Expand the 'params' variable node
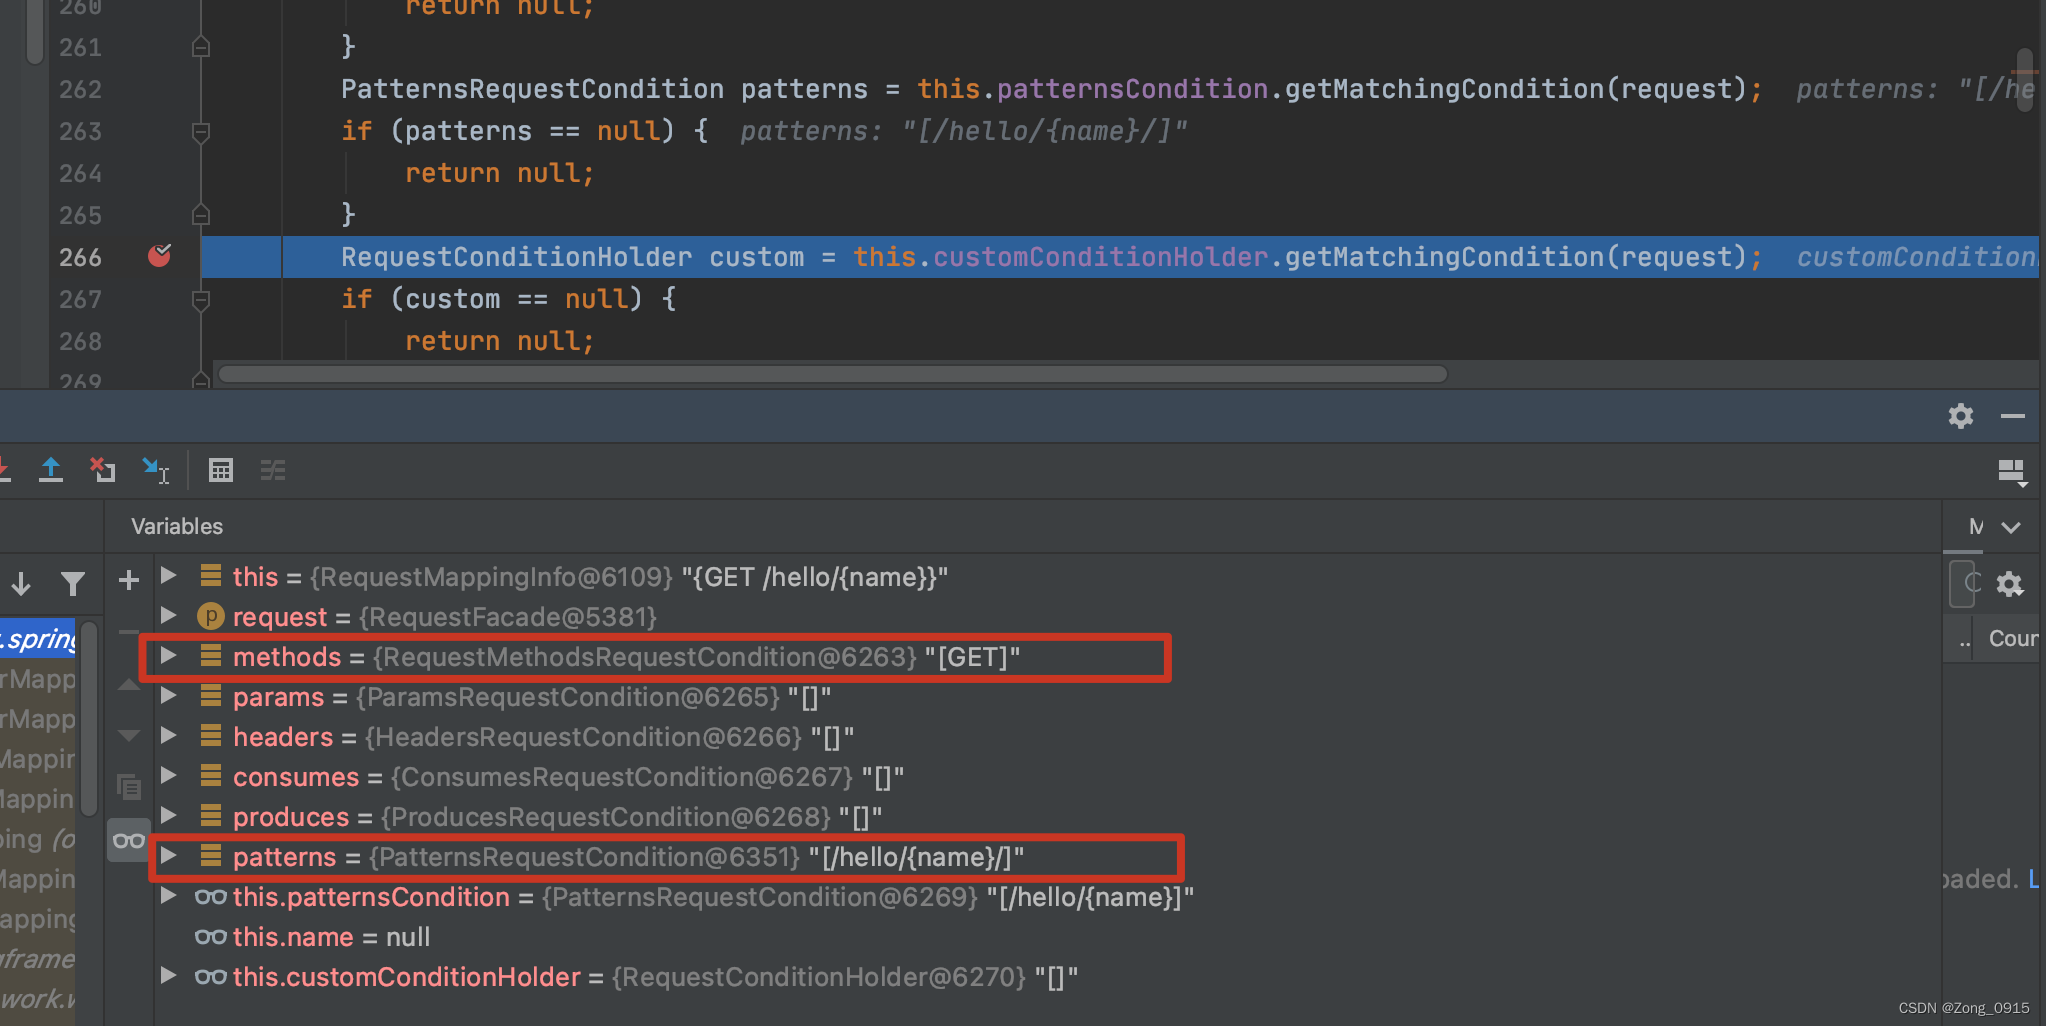Screen dimensions: 2046x1026 pyautogui.click(x=169, y=695)
